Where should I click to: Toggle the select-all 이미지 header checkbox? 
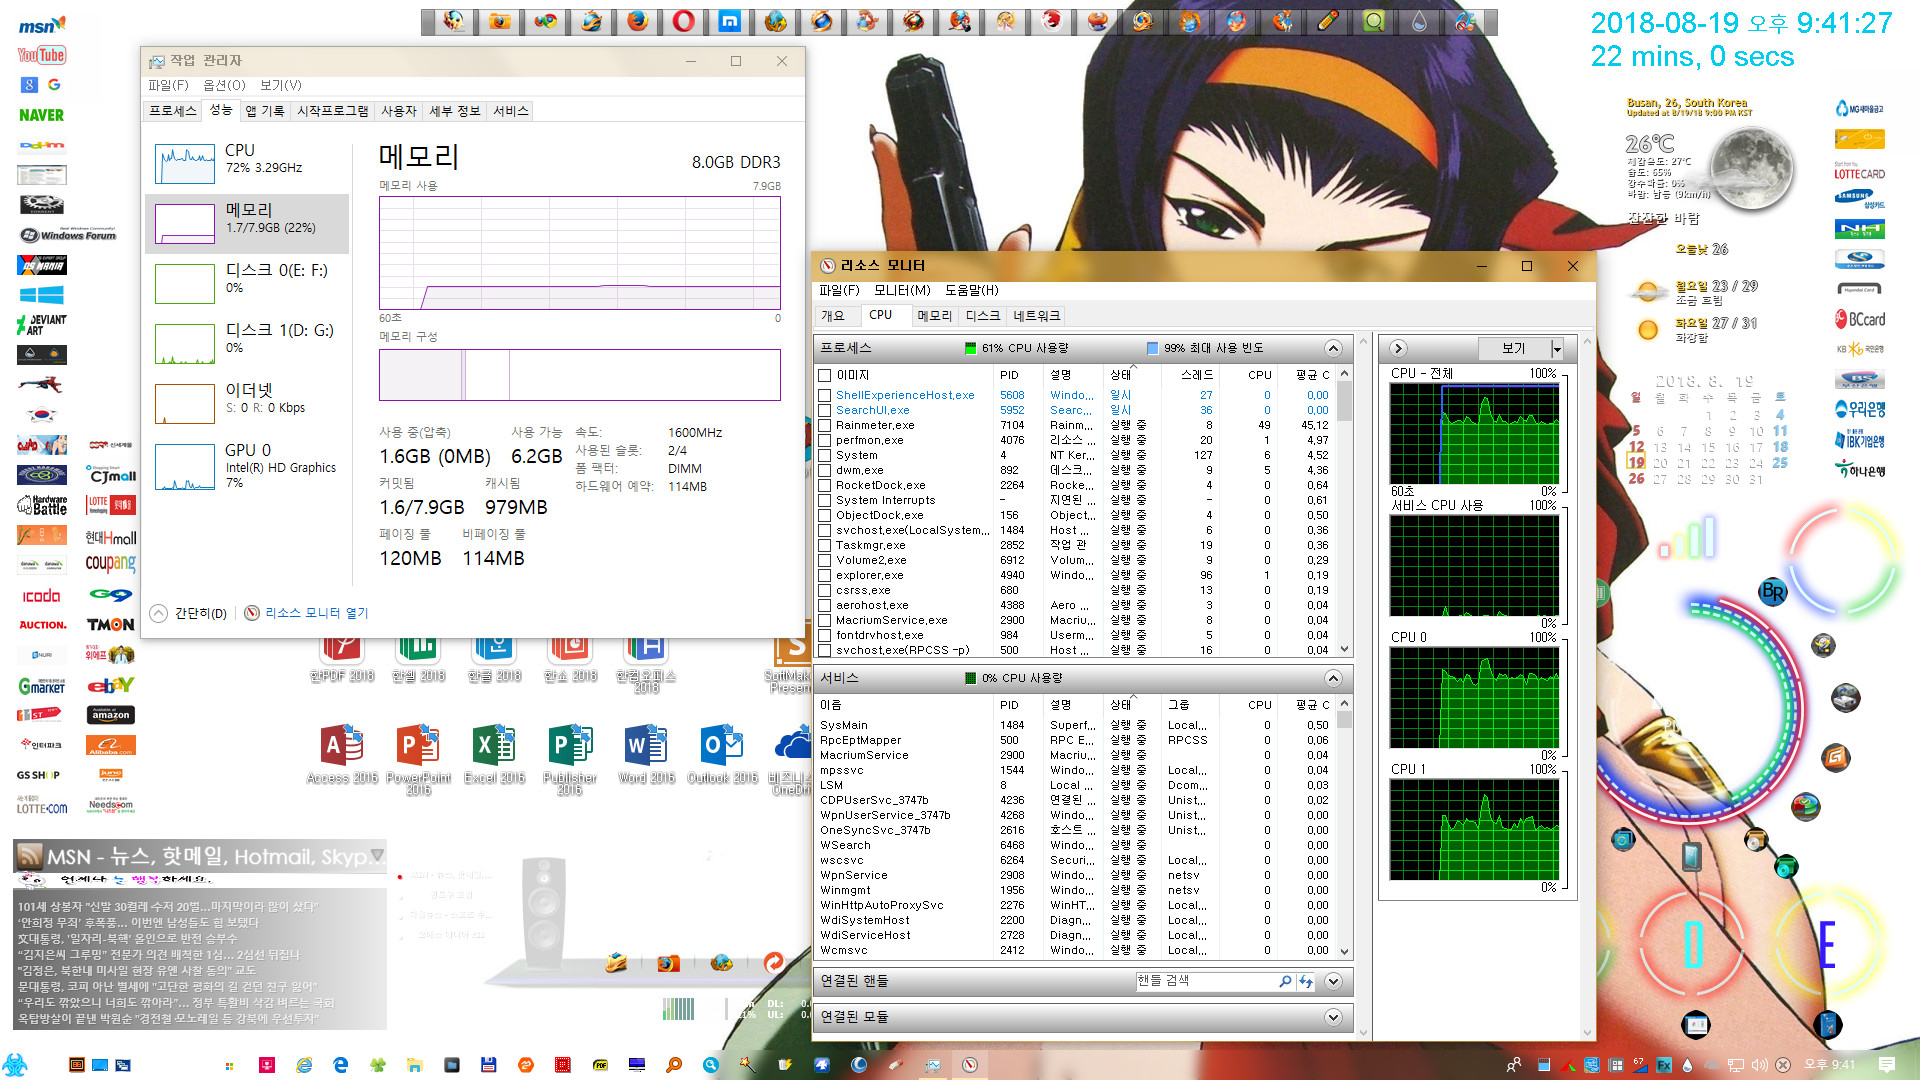pos(825,375)
